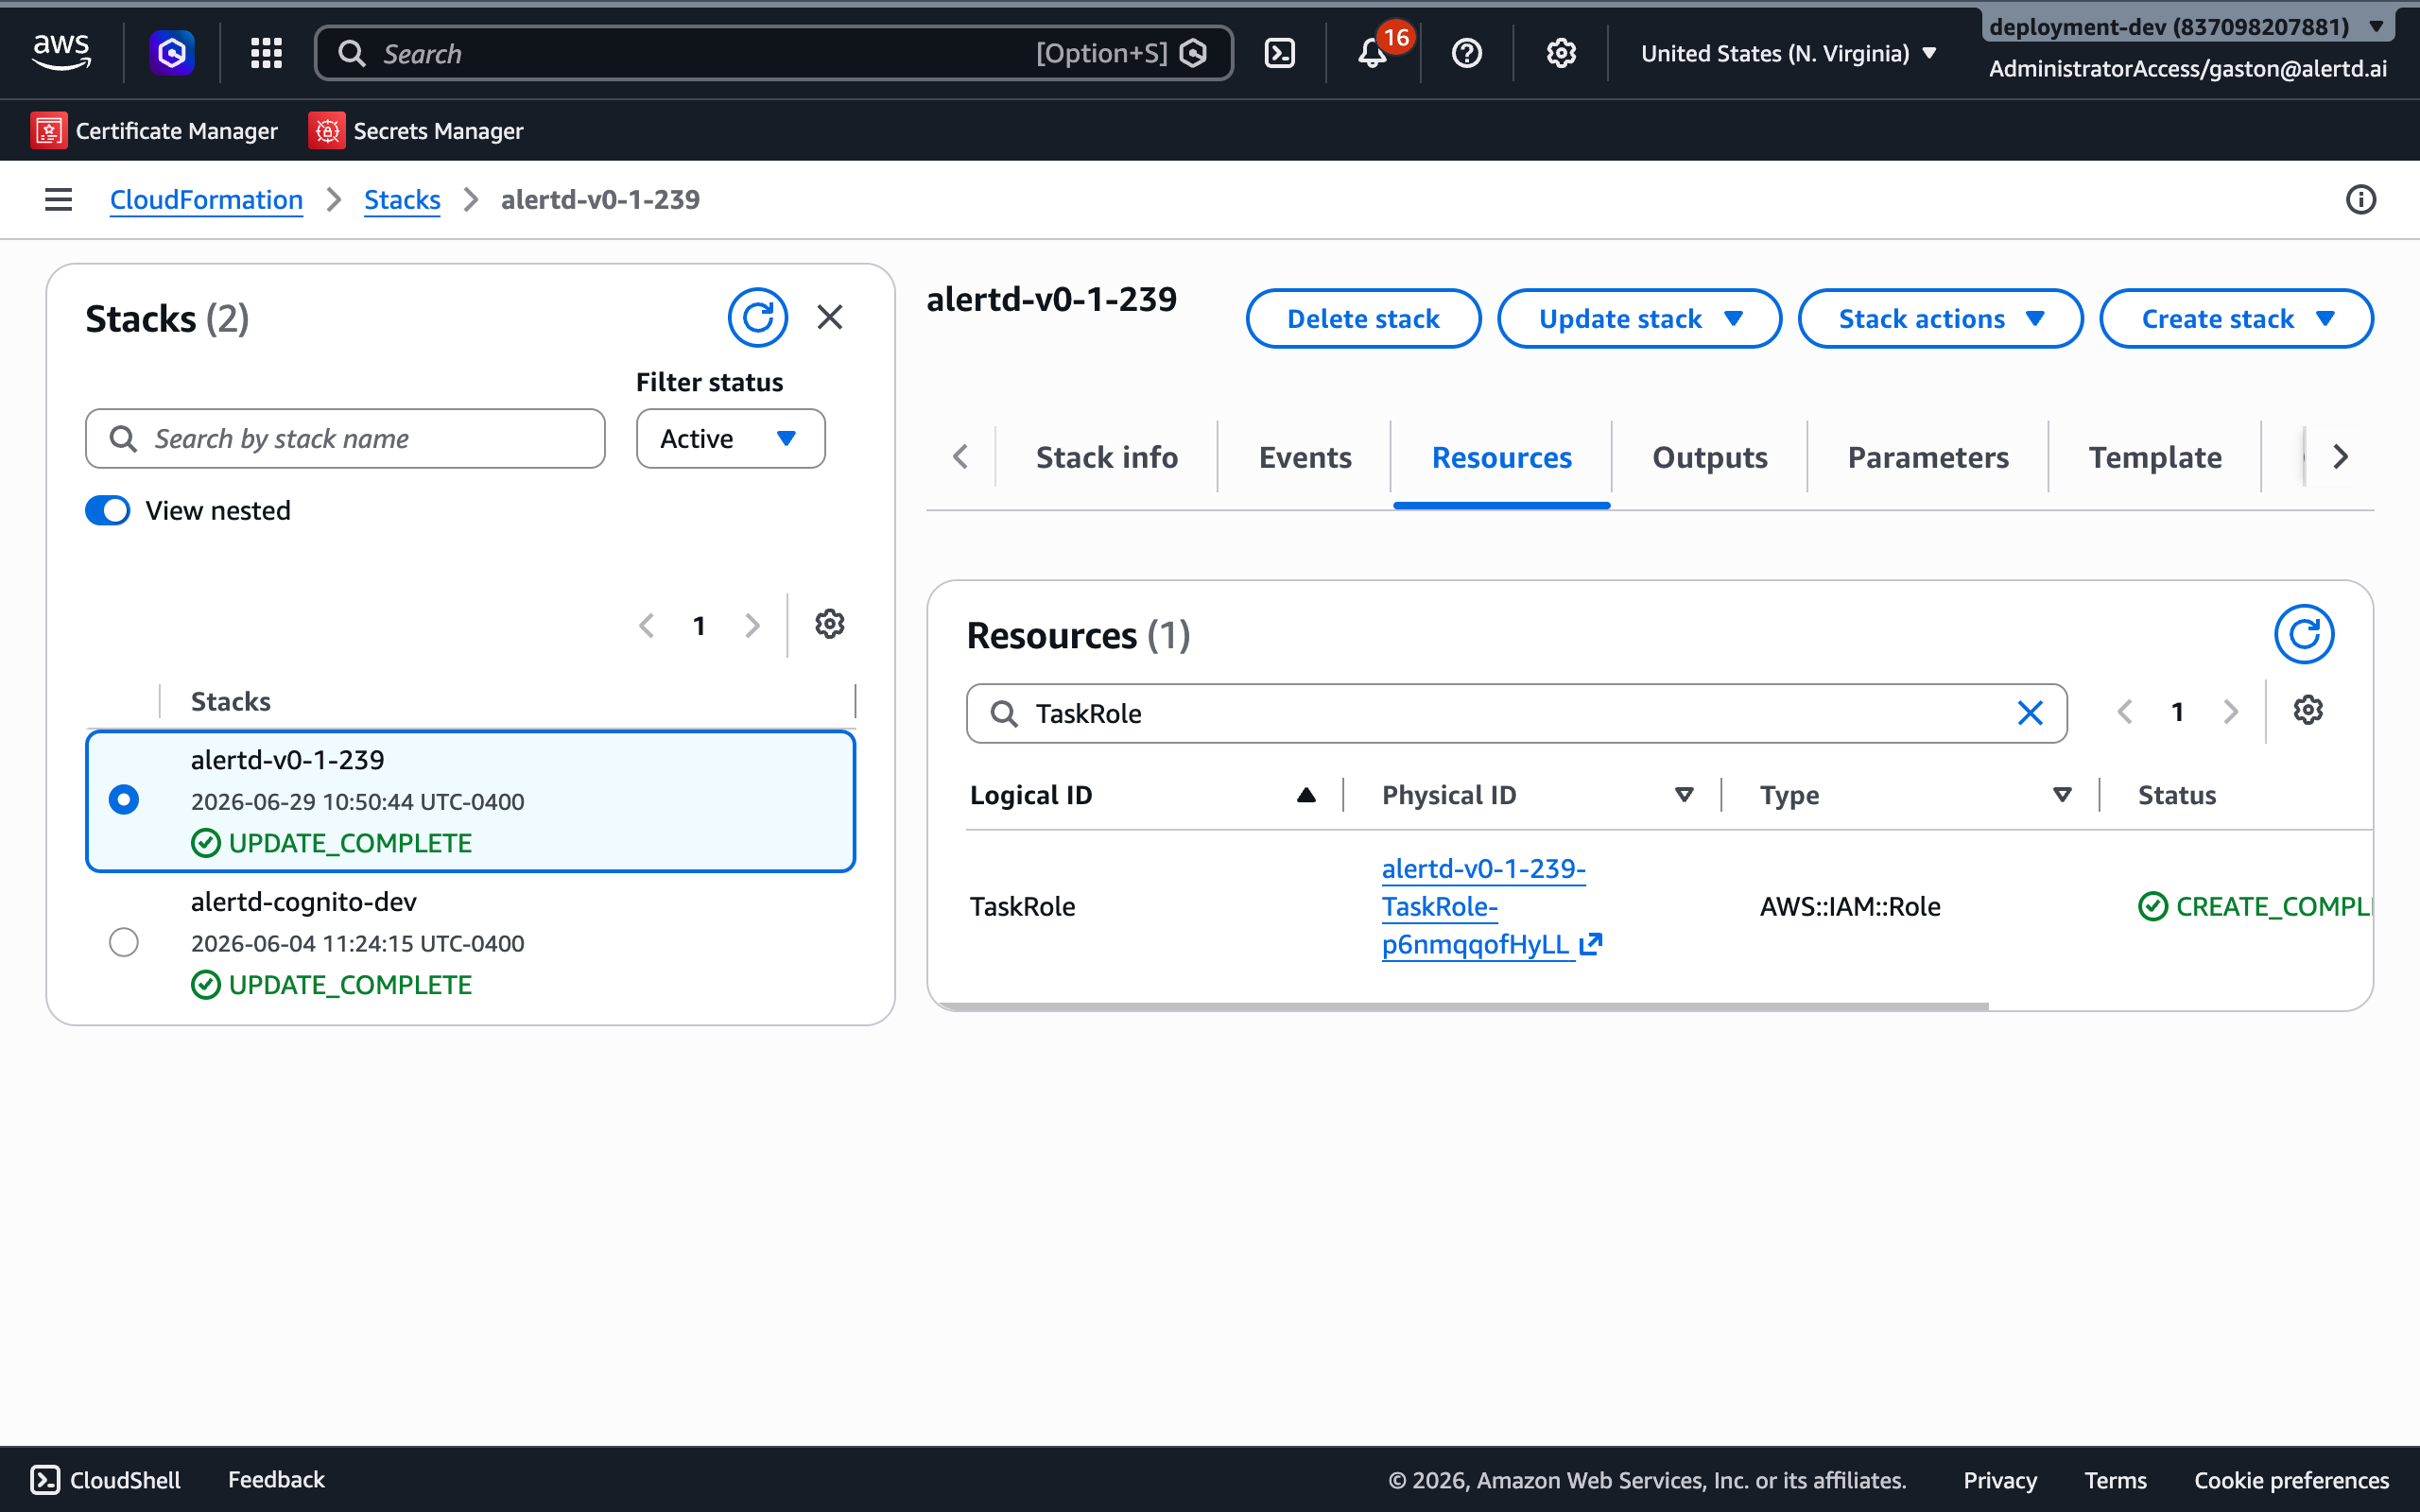The height and width of the screenshot is (1512, 2420).
Task: Click the TaskRole logical ID cell
Action: (x=1022, y=906)
